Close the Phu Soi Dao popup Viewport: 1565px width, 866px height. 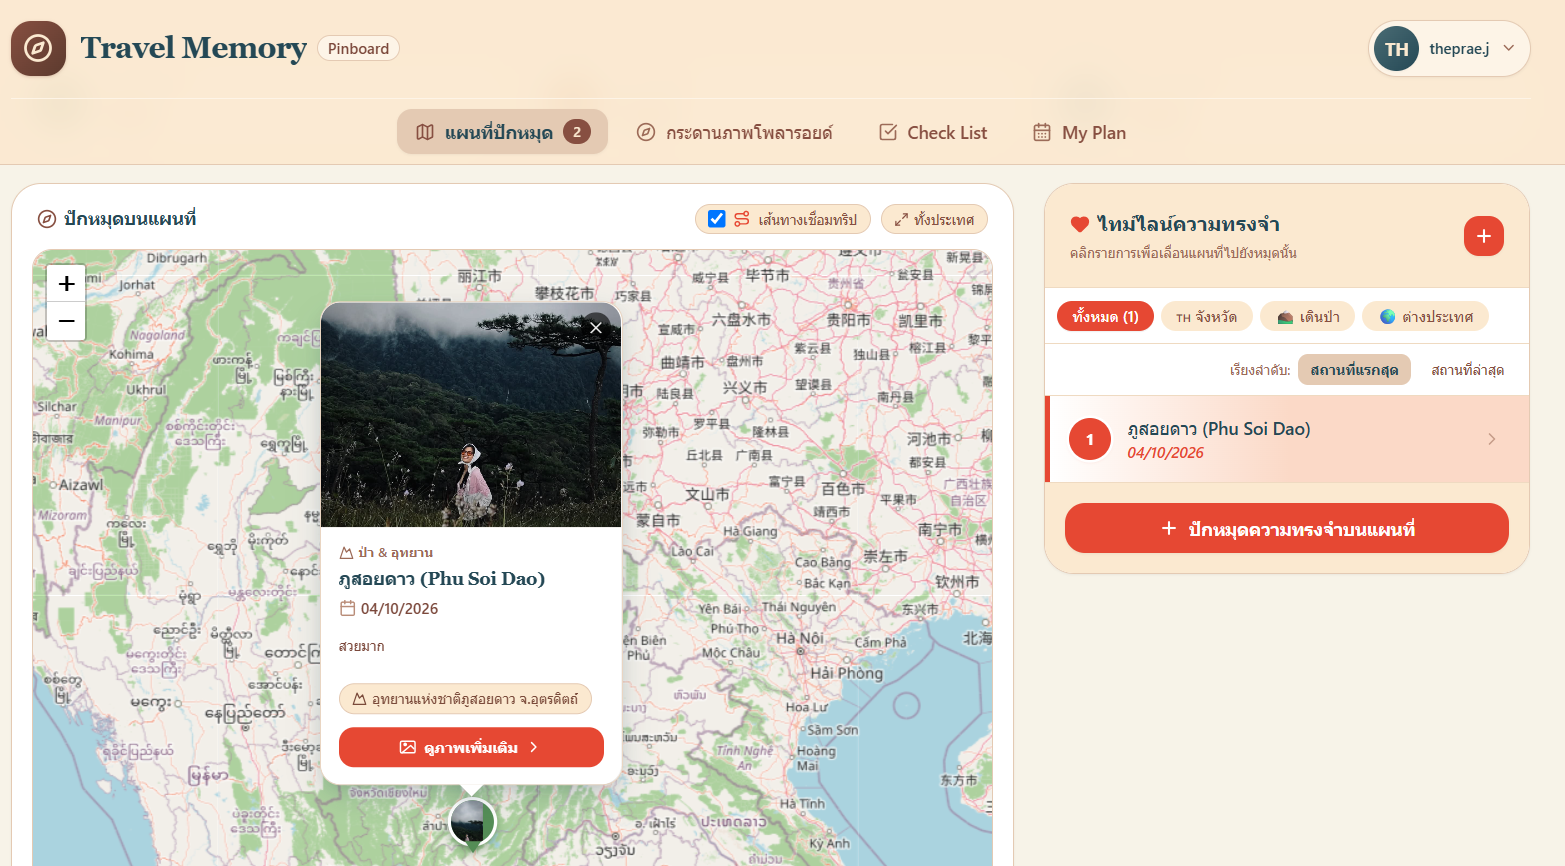pyautogui.click(x=596, y=327)
